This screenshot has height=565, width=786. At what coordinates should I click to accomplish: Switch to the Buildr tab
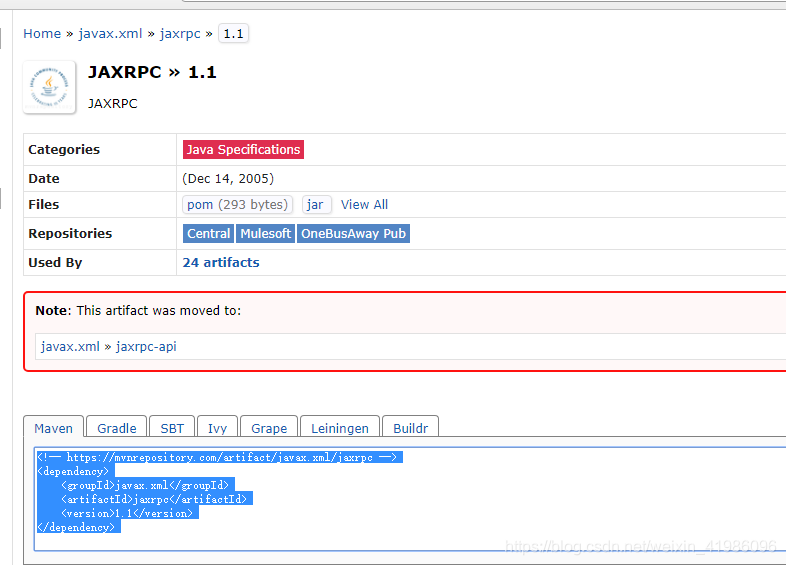click(411, 428)
